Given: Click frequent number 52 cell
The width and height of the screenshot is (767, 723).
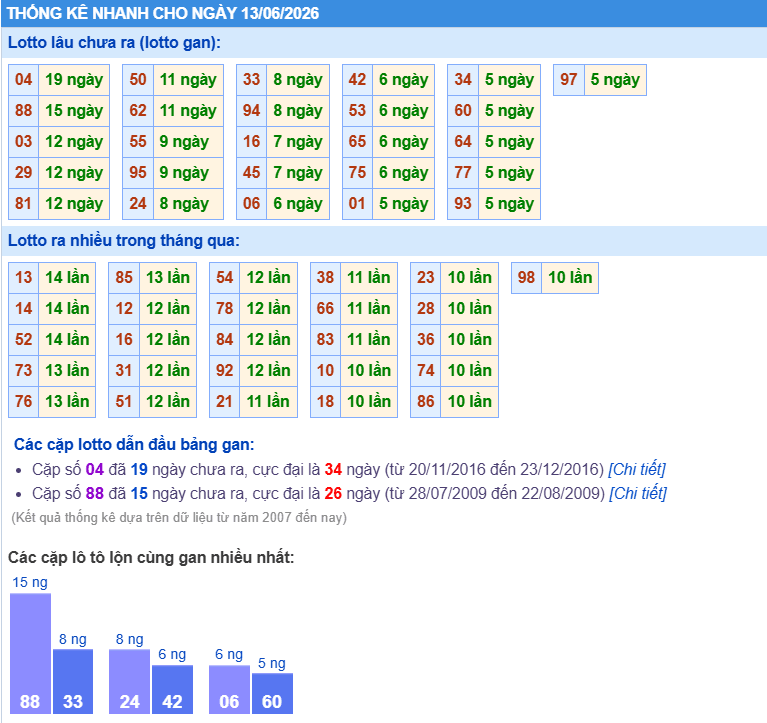Looking at the screenshot, I should (x=23, y=339).
